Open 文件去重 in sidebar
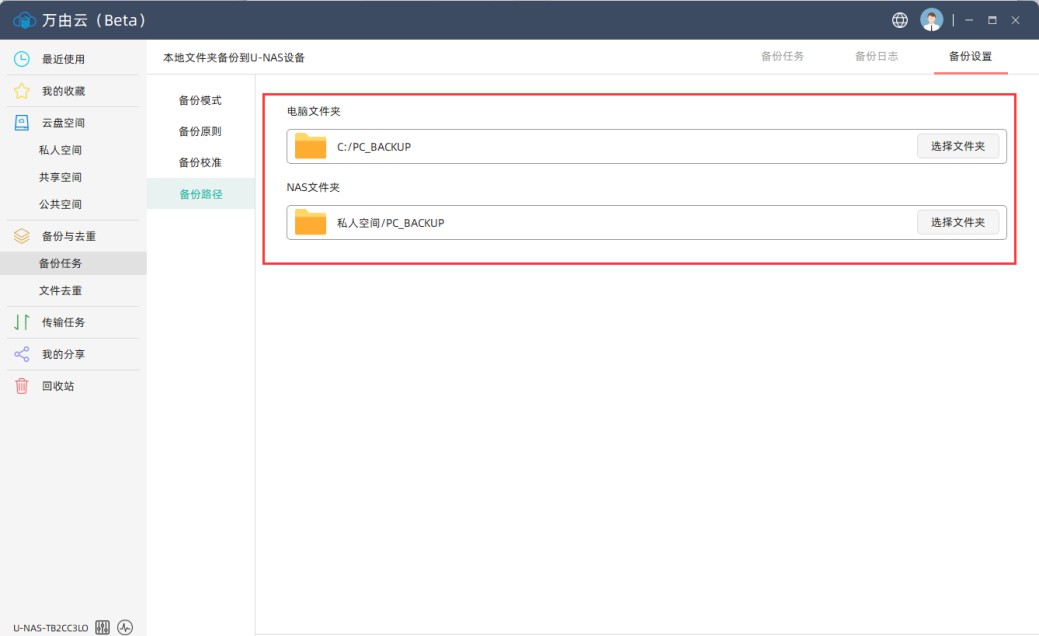 tap(60, 291)
